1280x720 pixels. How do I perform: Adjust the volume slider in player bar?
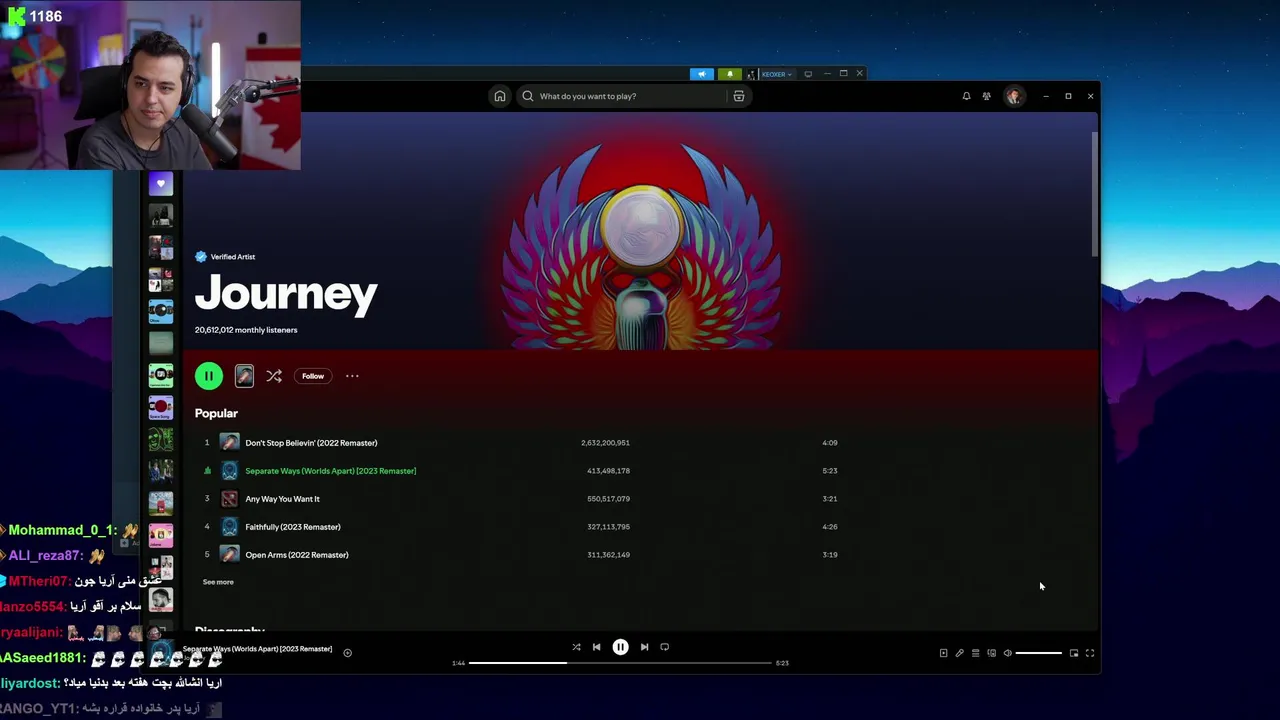coord(1039,653)
